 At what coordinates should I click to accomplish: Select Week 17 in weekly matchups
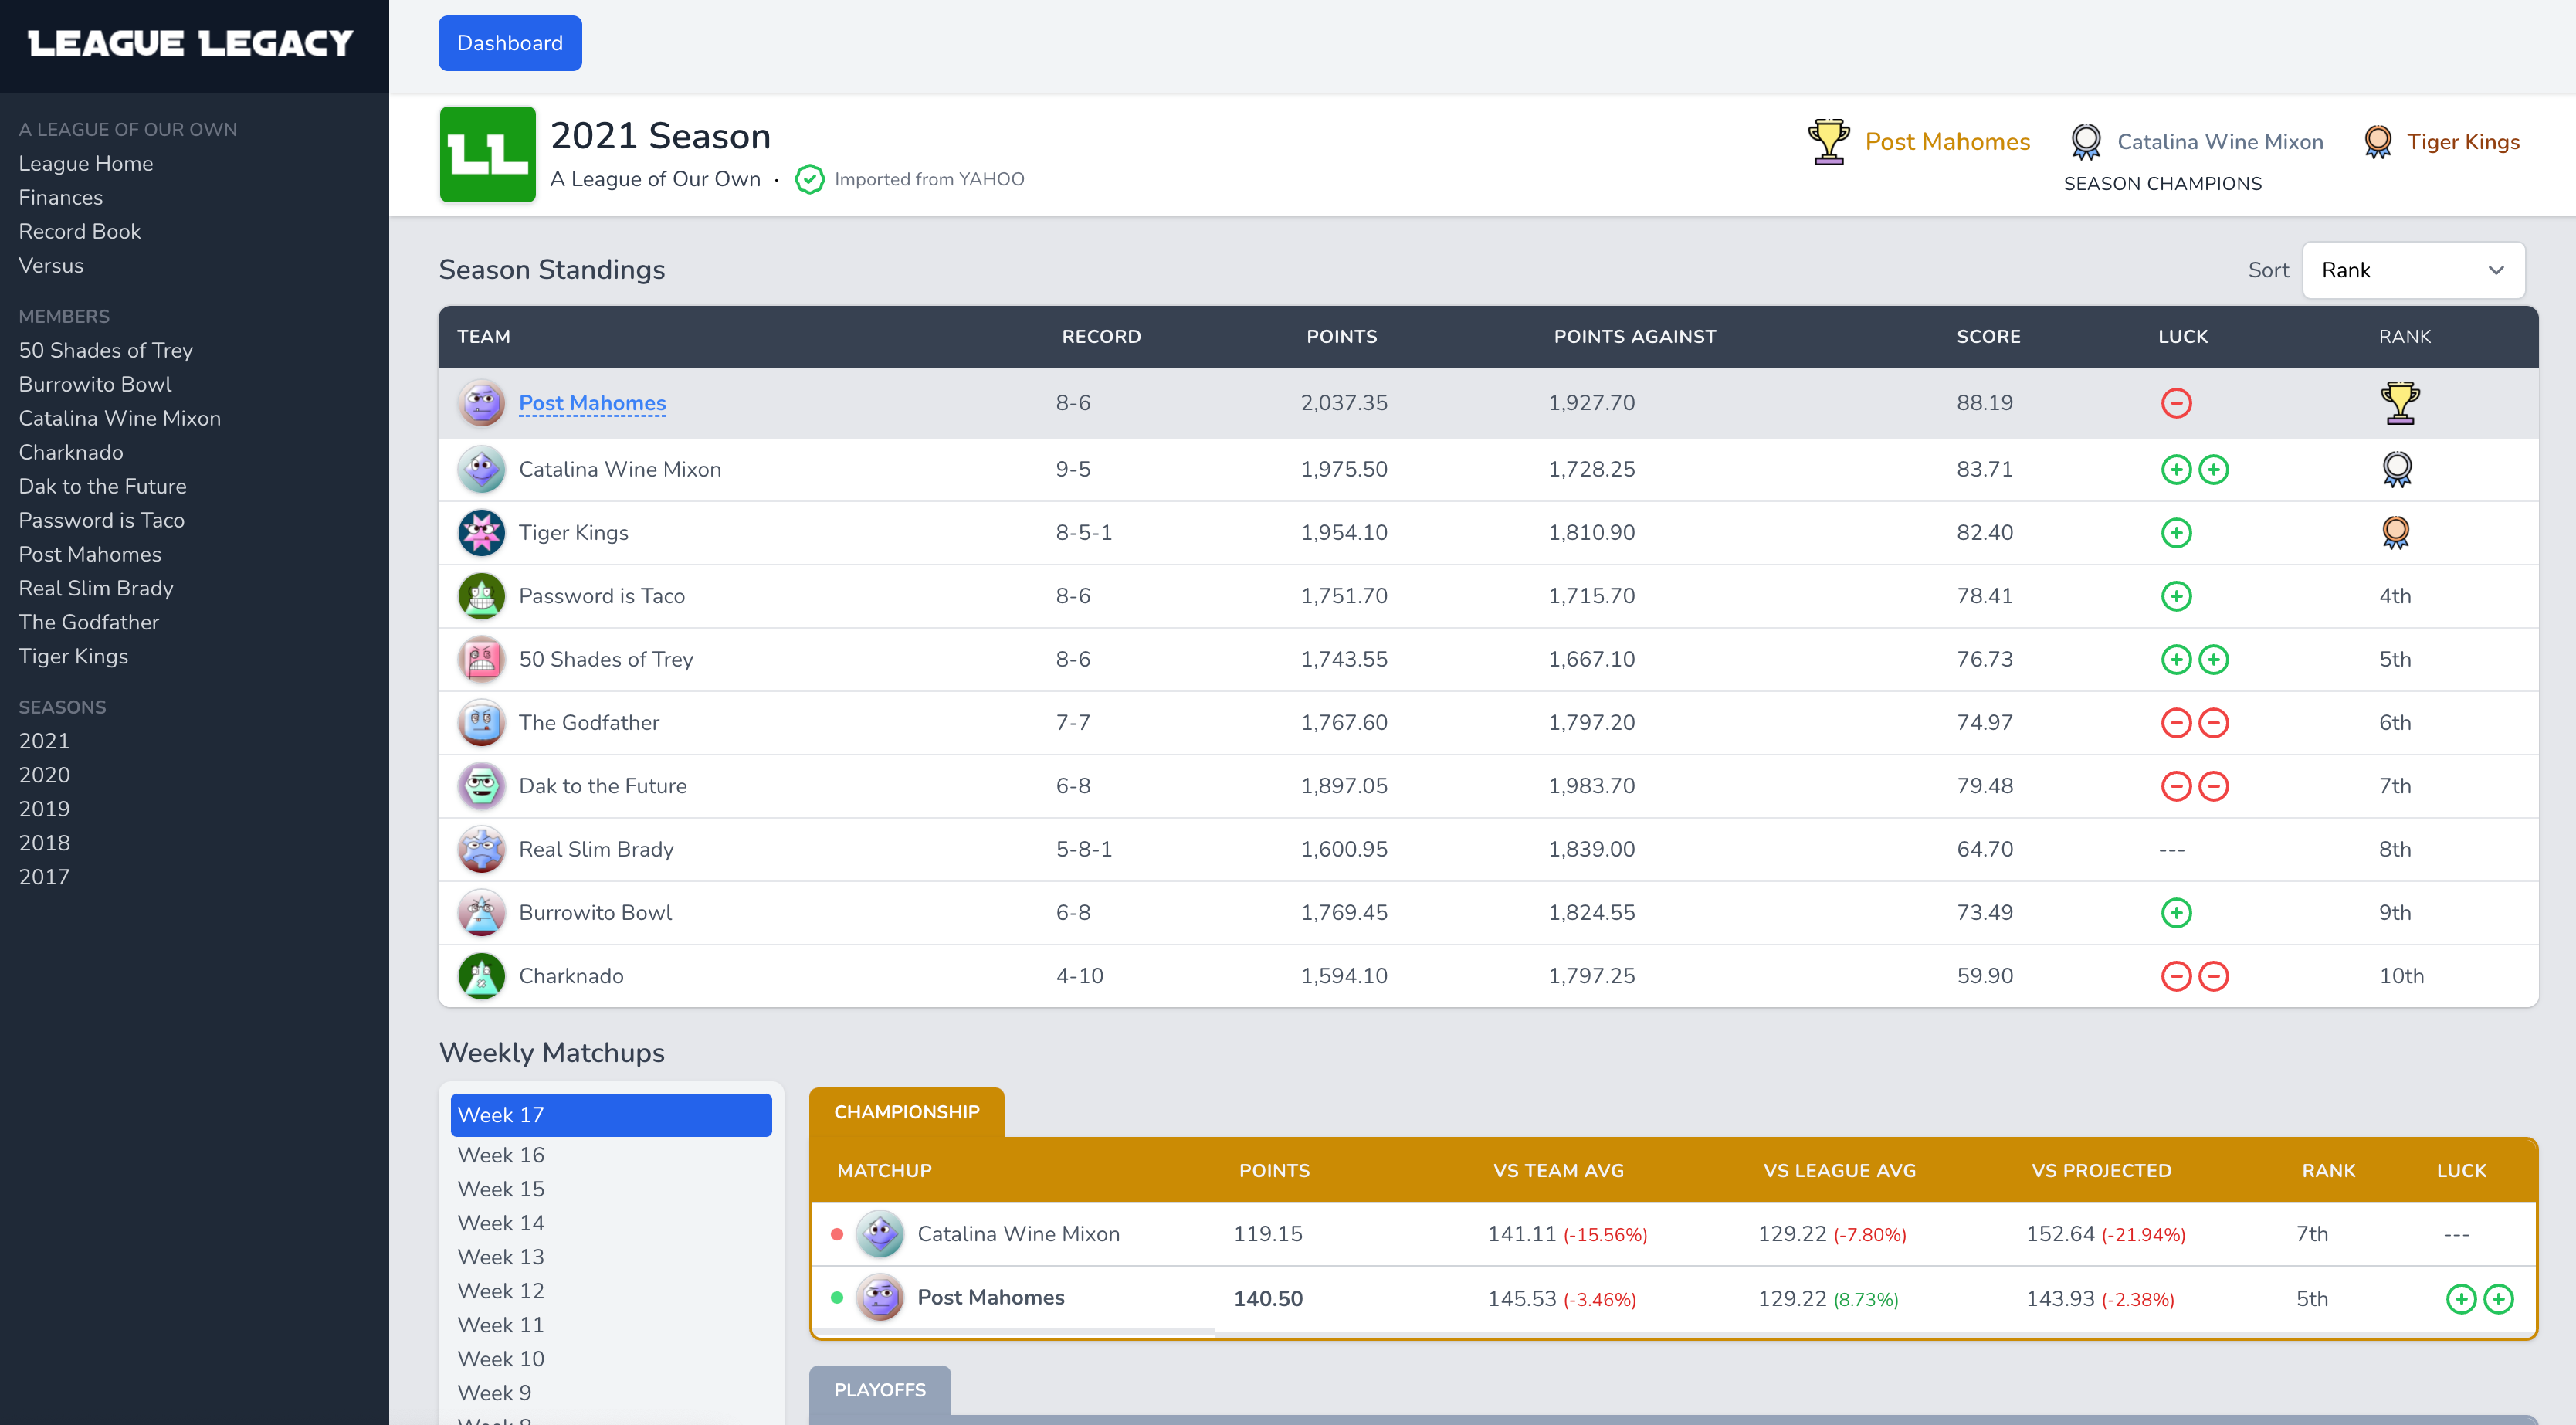coord(611,1115)
